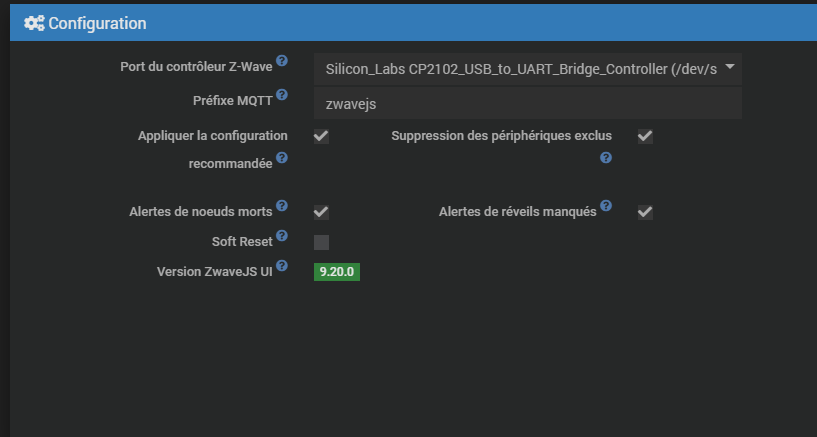The width and height of the screenshot is (817, 437).
Task: Click help icon next to Version ZwaveJS UI
Action: click(x=282, y=266)
